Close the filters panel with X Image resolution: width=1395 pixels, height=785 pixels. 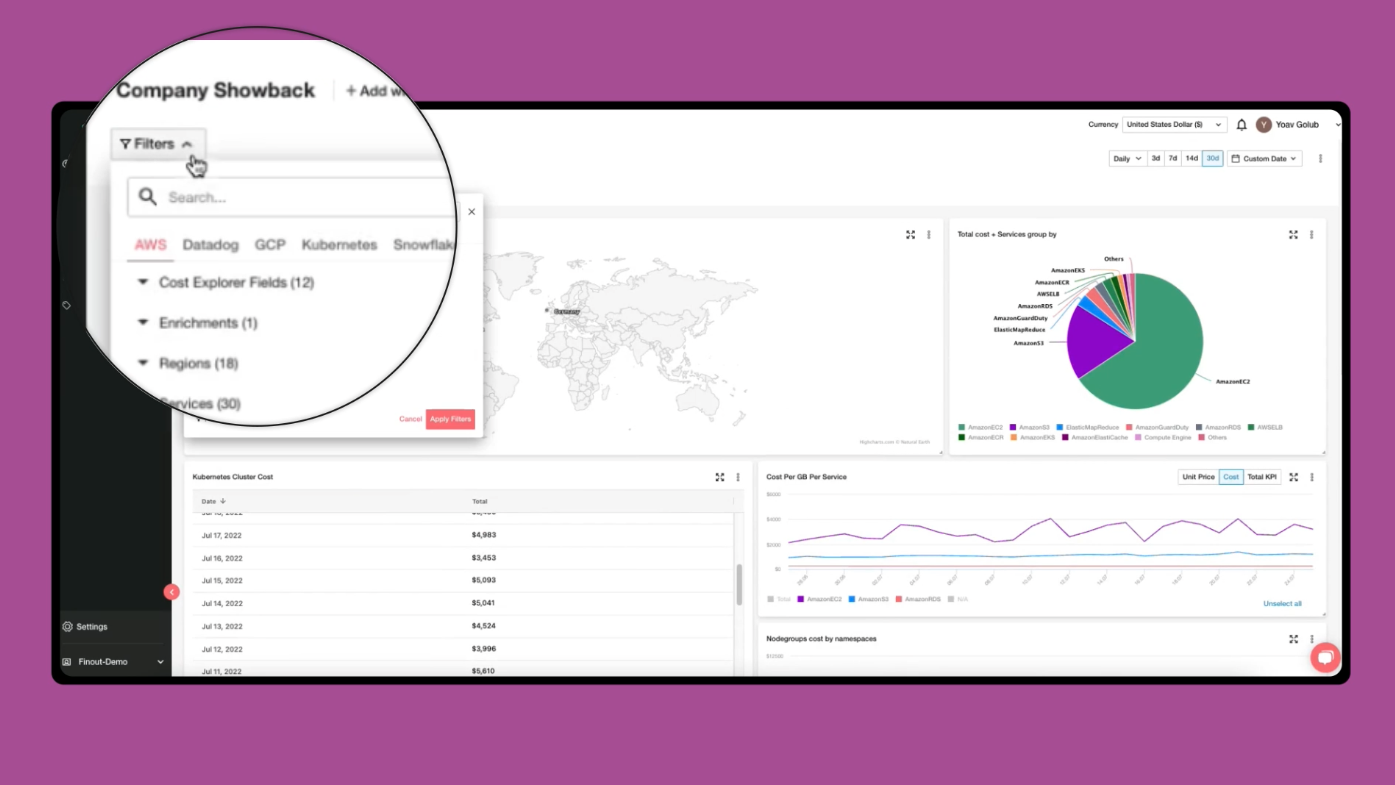pos(472,211)
